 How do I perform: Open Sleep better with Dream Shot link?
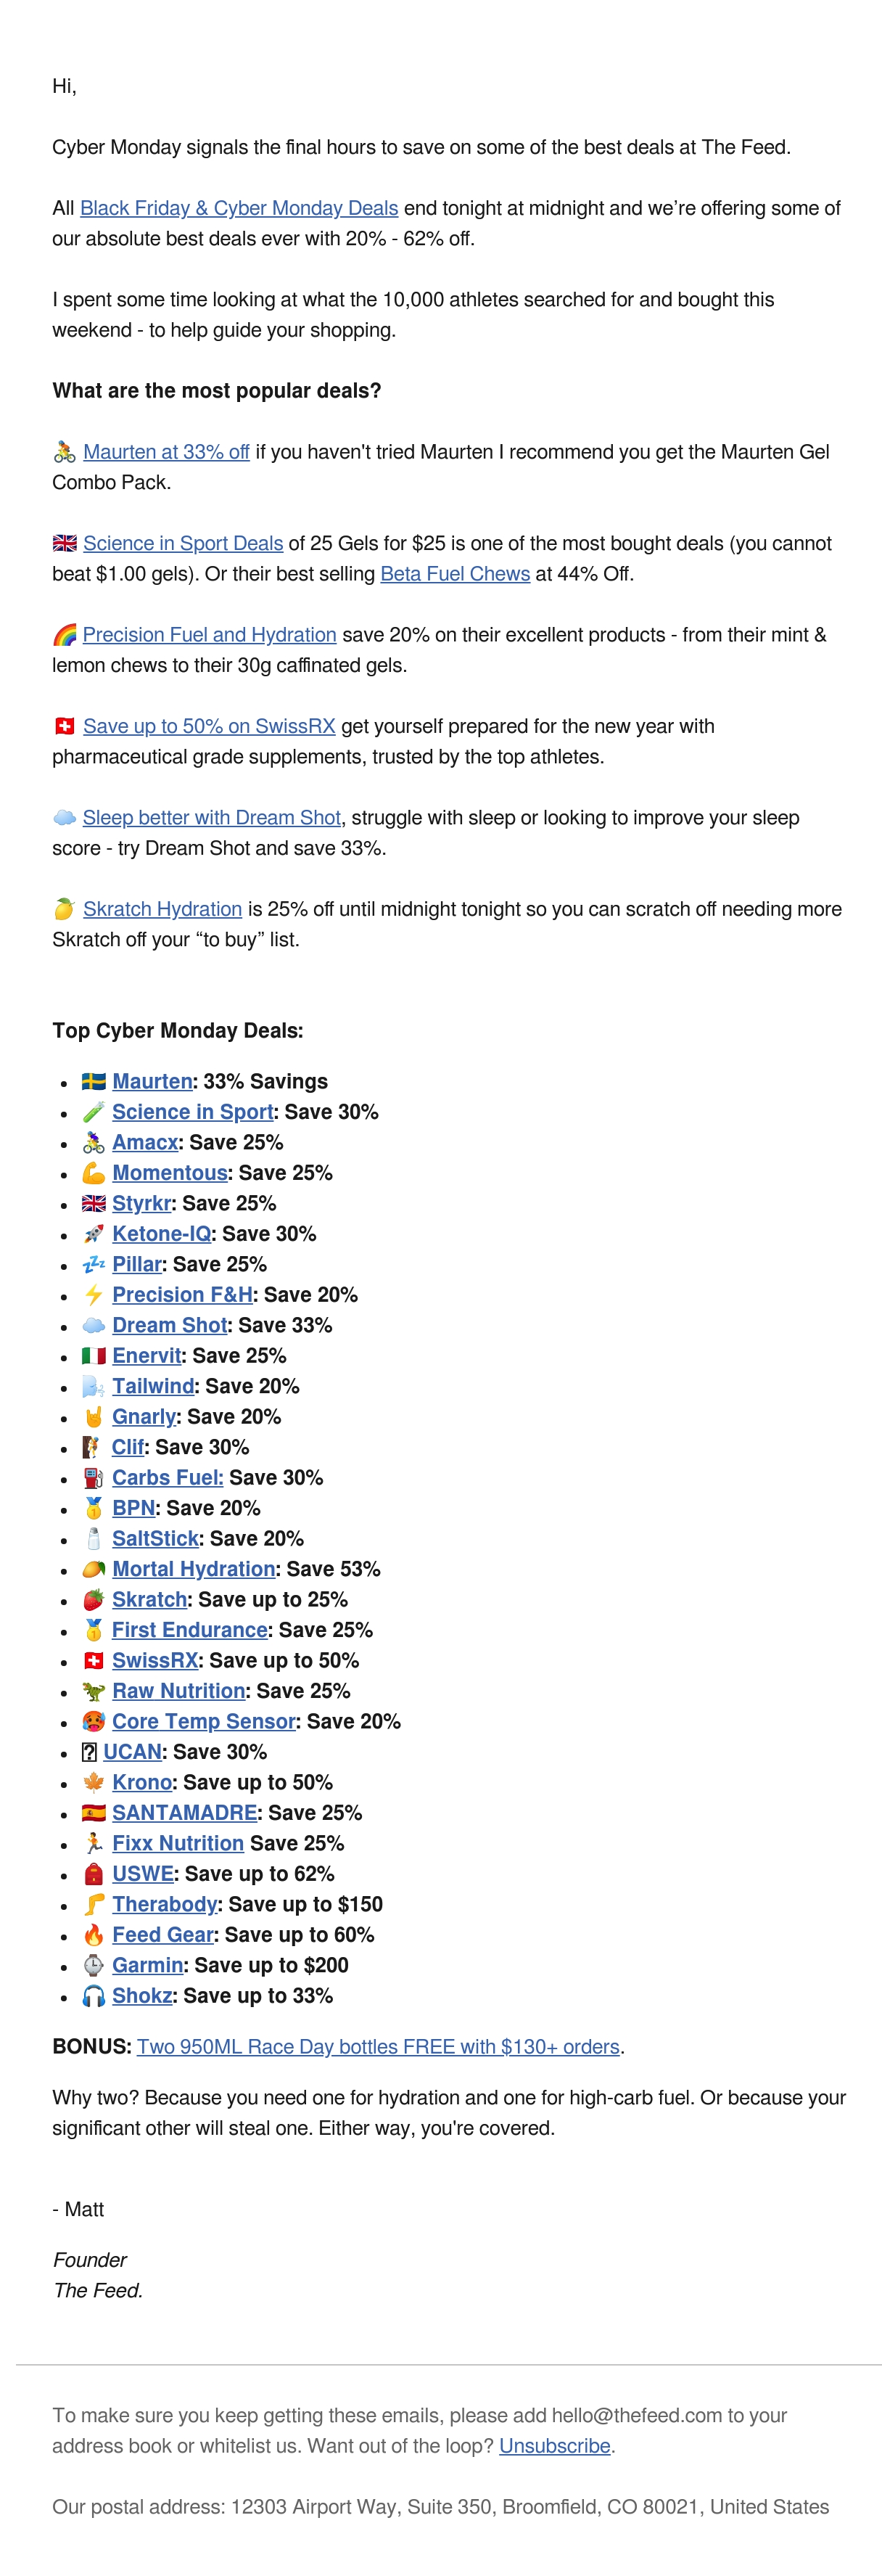[212, 818]
